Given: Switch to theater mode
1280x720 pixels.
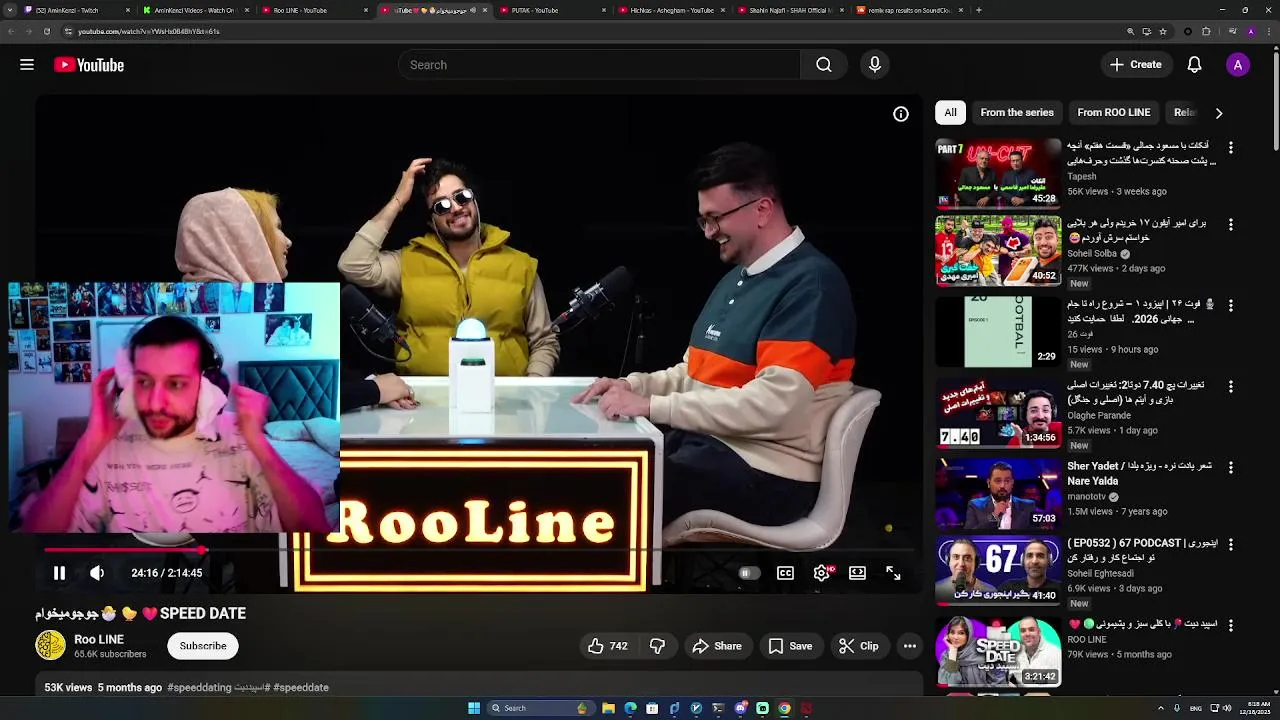Looking at the screenshot, I should [858, 573].
